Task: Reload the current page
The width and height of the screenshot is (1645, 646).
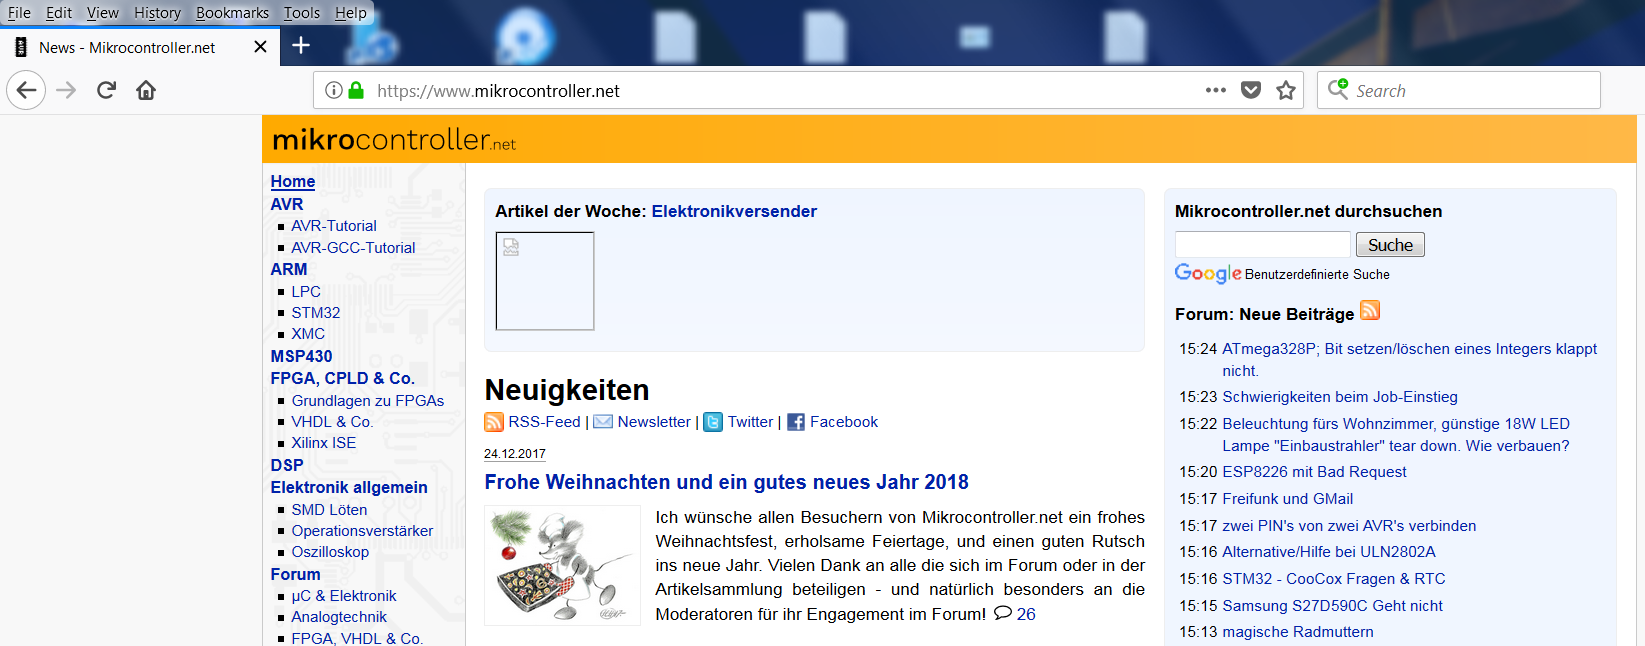Action: click(x=106, y=91)
